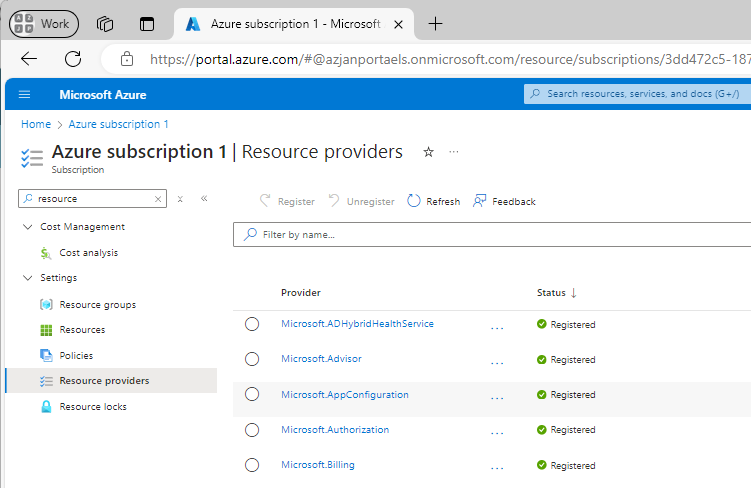
Task: Open the Microsoft.Billing provider link
Action: click(318, 465)
